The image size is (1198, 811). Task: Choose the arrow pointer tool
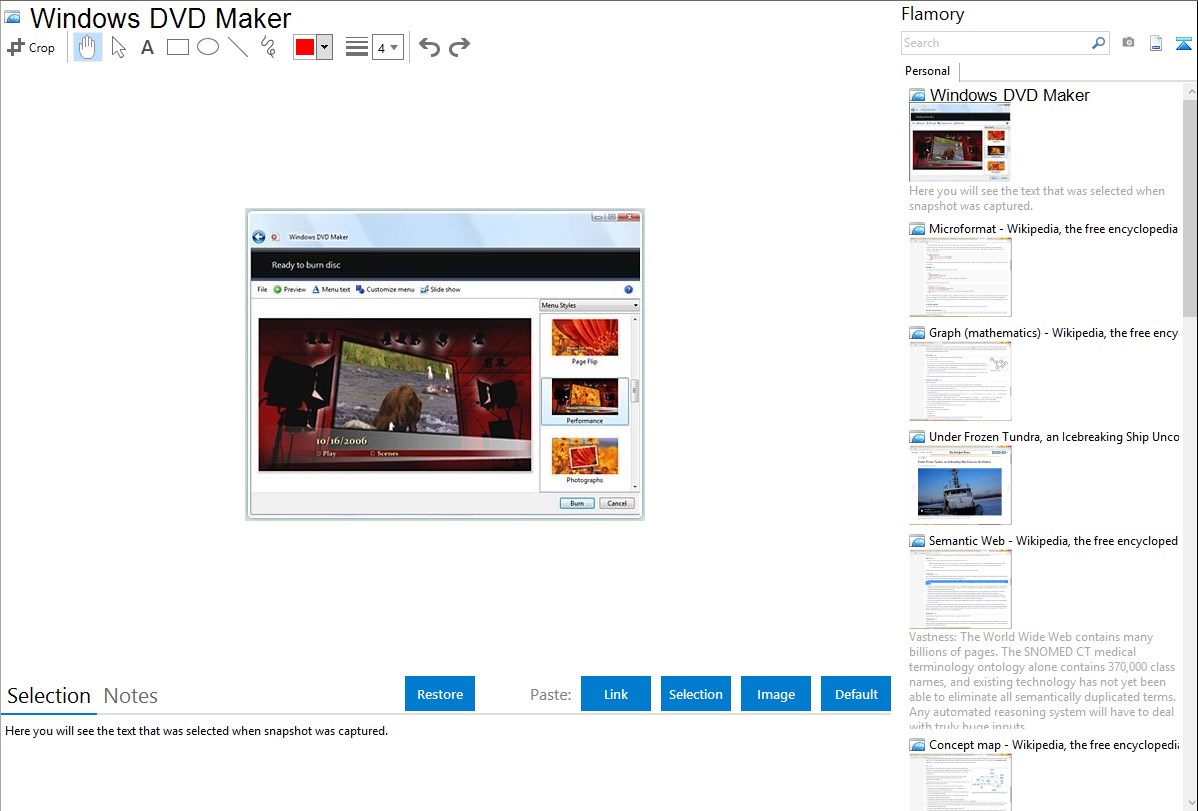[x=118, y=47]
